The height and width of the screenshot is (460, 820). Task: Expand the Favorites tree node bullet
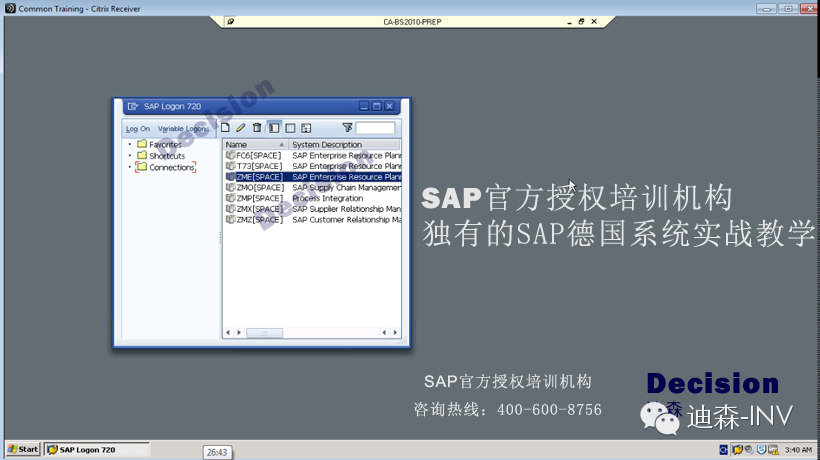click(x=130, y=144)
